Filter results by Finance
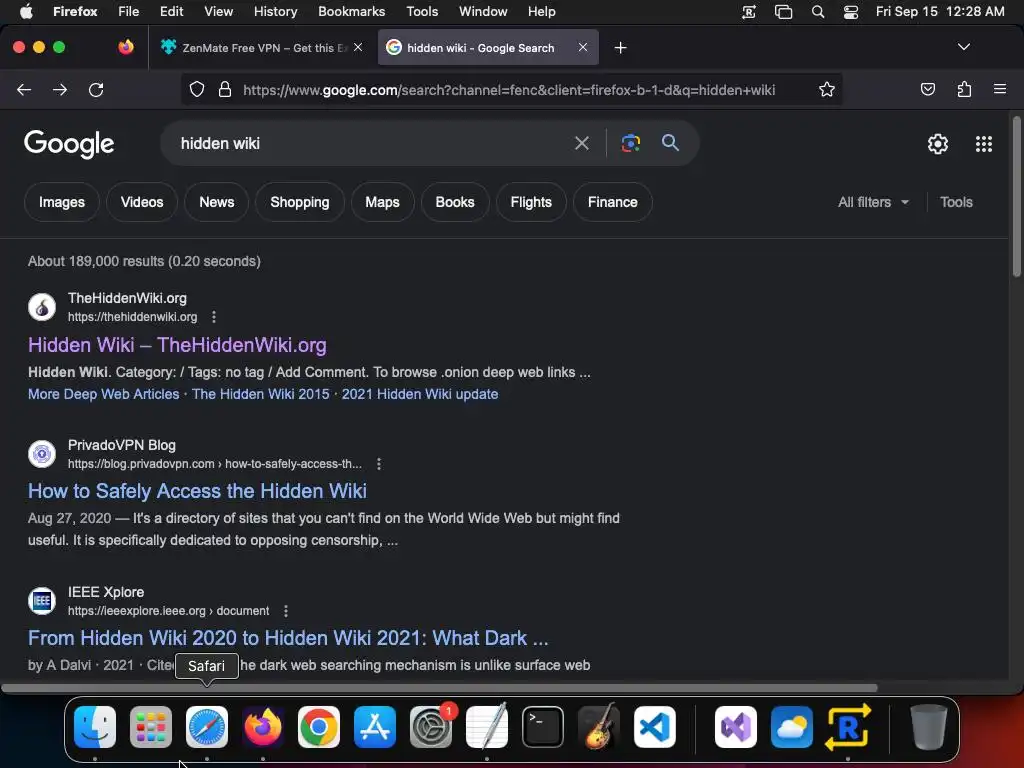1024x768 pixels. pos(613,202)
